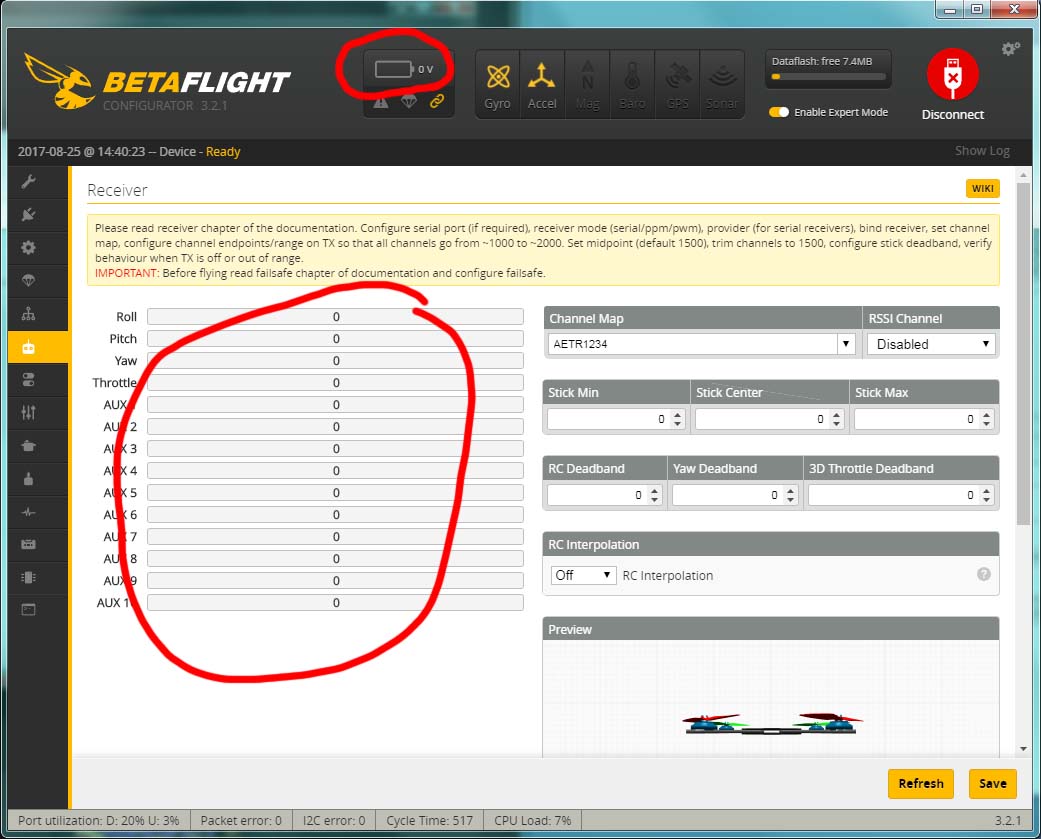Open the Failsafe parachute icon in sidebar
1041x839 pixels.
[28, 280]
